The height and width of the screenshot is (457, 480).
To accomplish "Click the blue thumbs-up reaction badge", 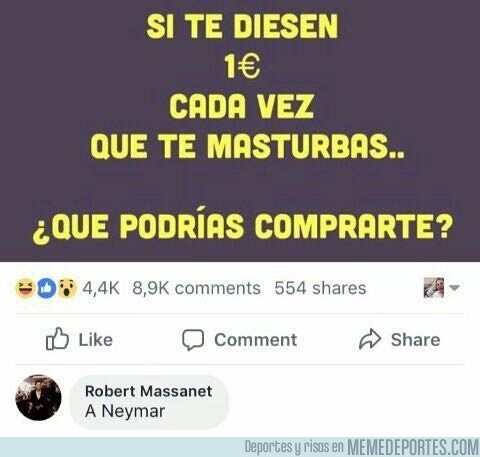I will point(46,288).
